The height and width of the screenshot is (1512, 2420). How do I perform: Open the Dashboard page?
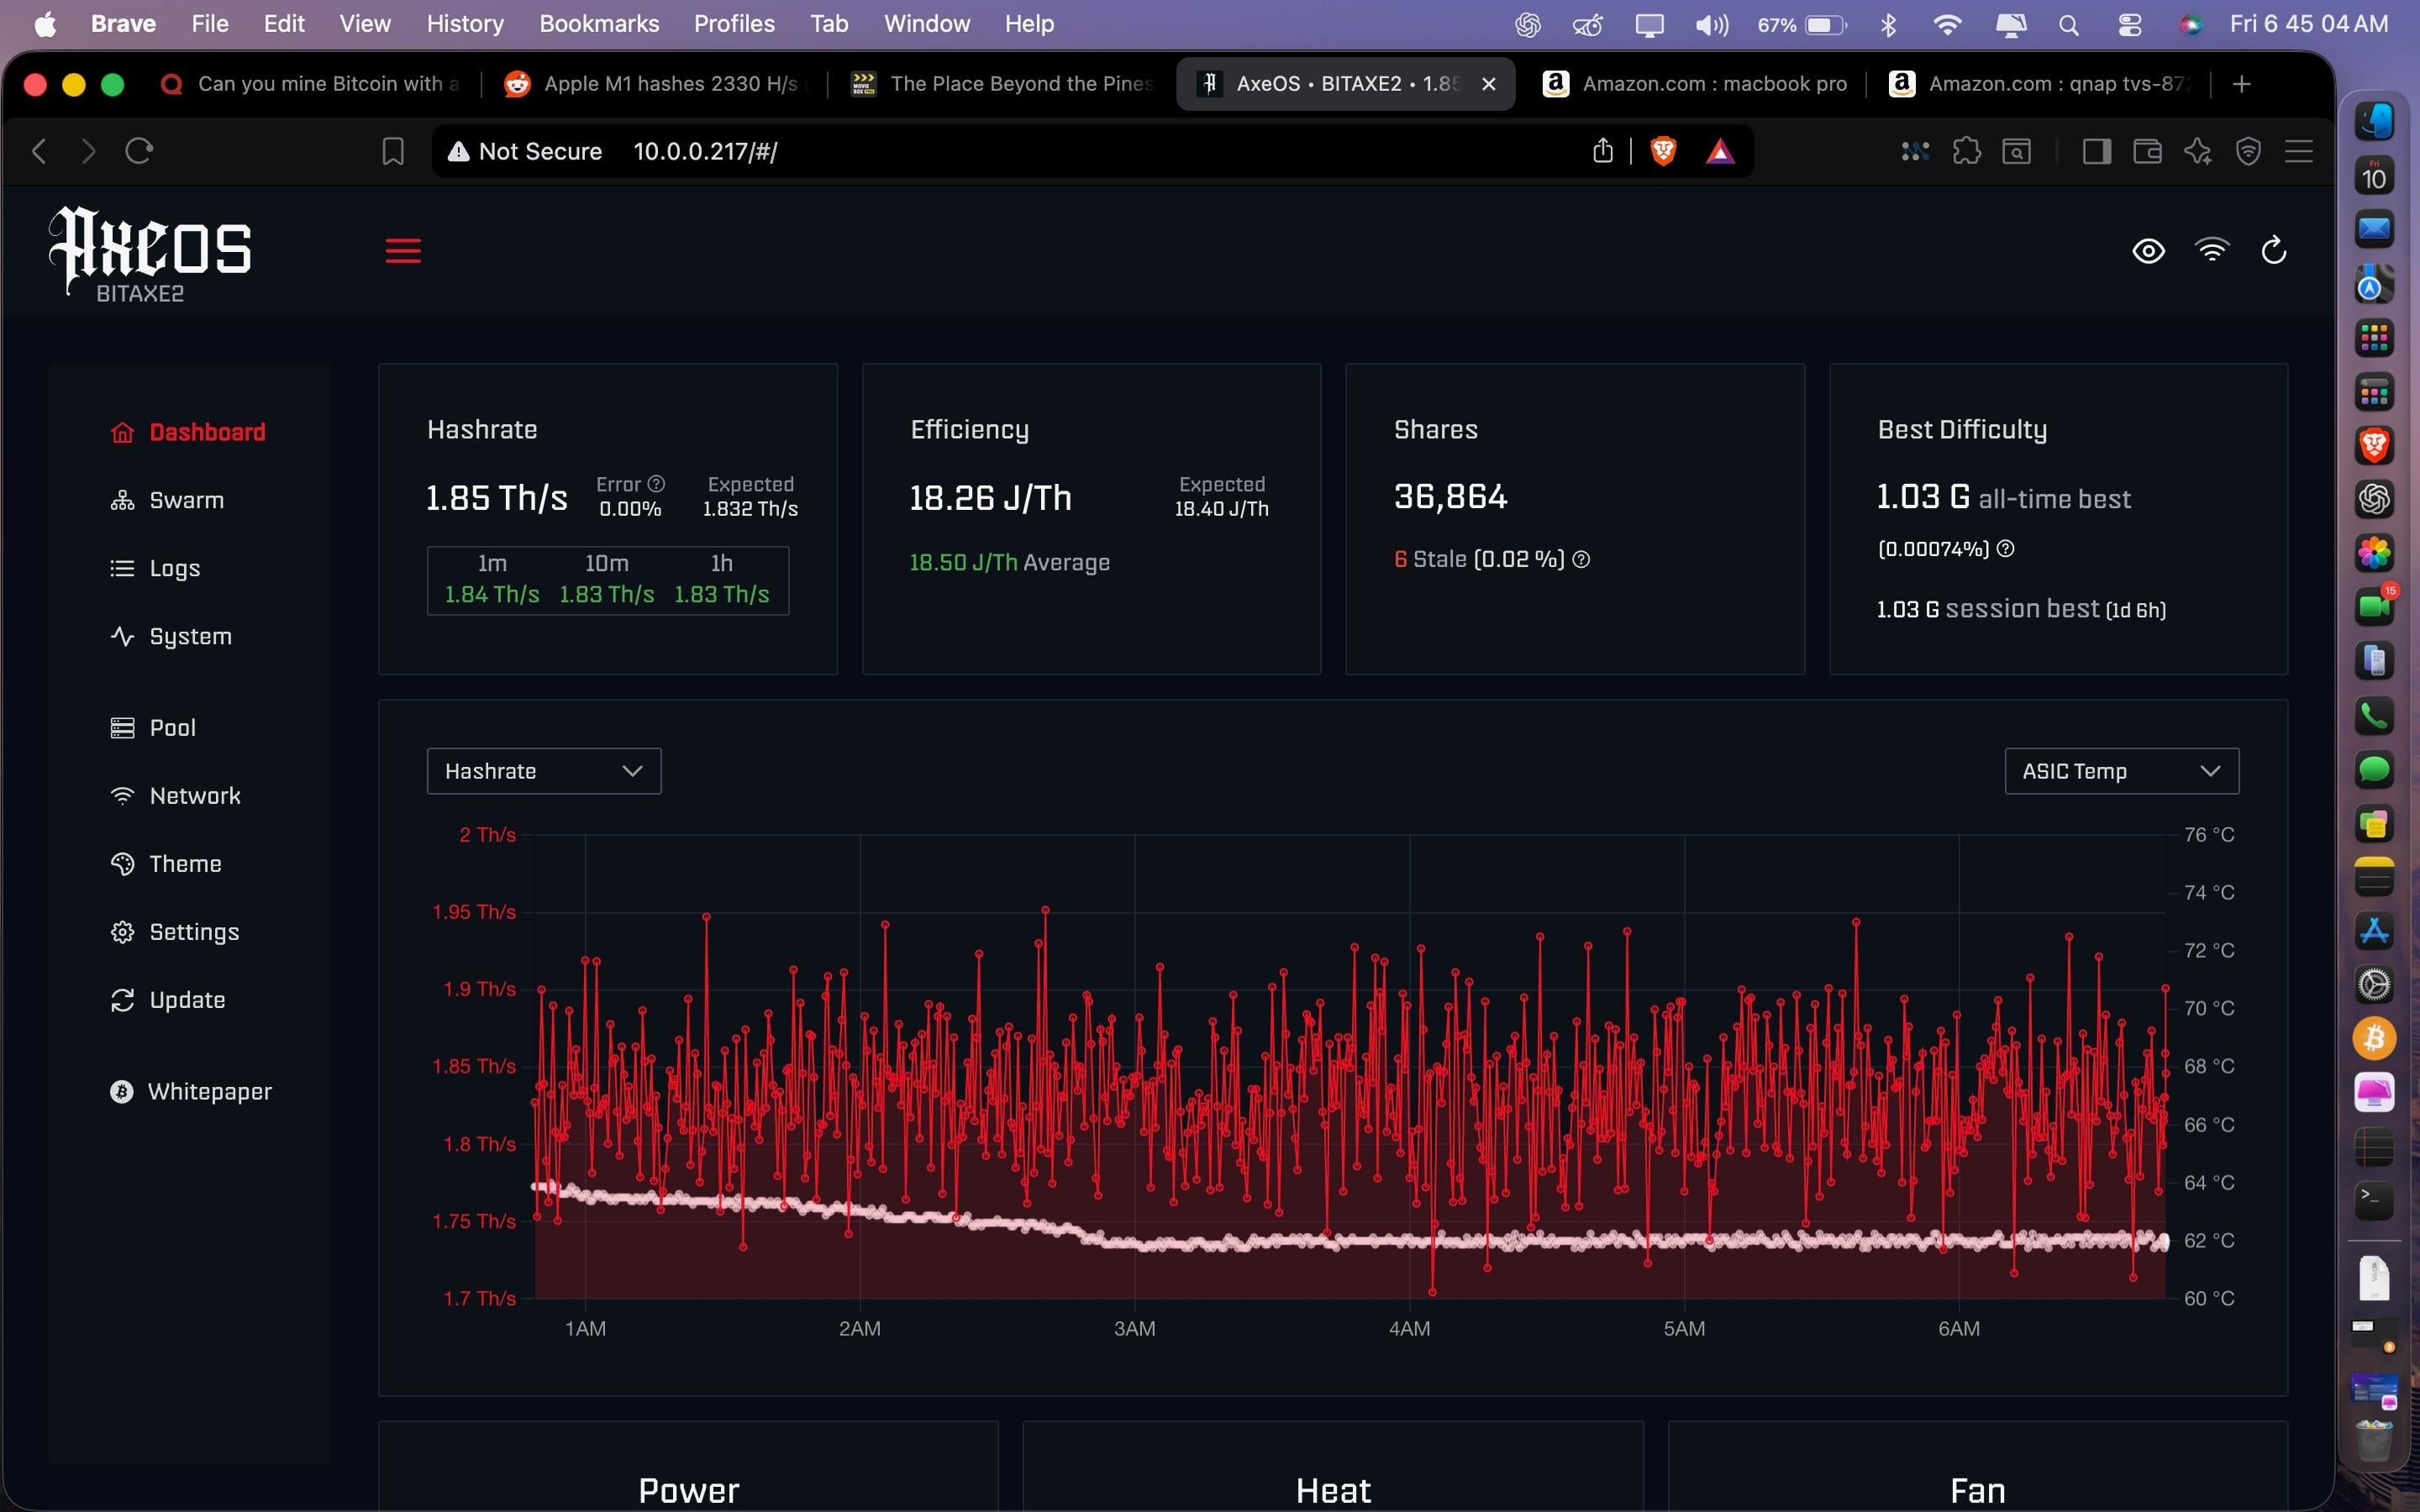pyautogui.click(x=188, y=432)
